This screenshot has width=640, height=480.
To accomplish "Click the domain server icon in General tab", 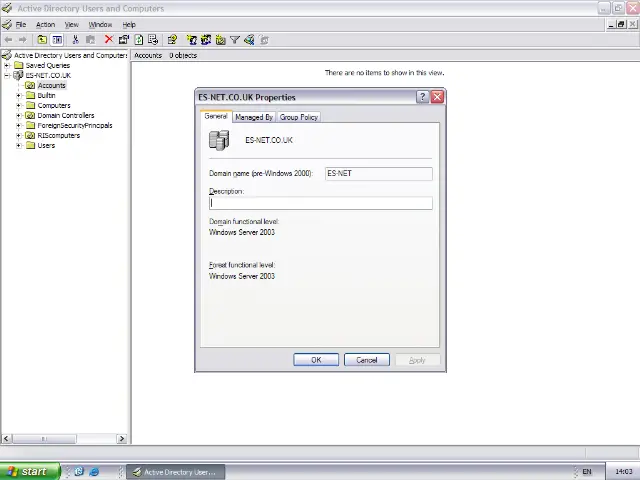I will (219, 140).
